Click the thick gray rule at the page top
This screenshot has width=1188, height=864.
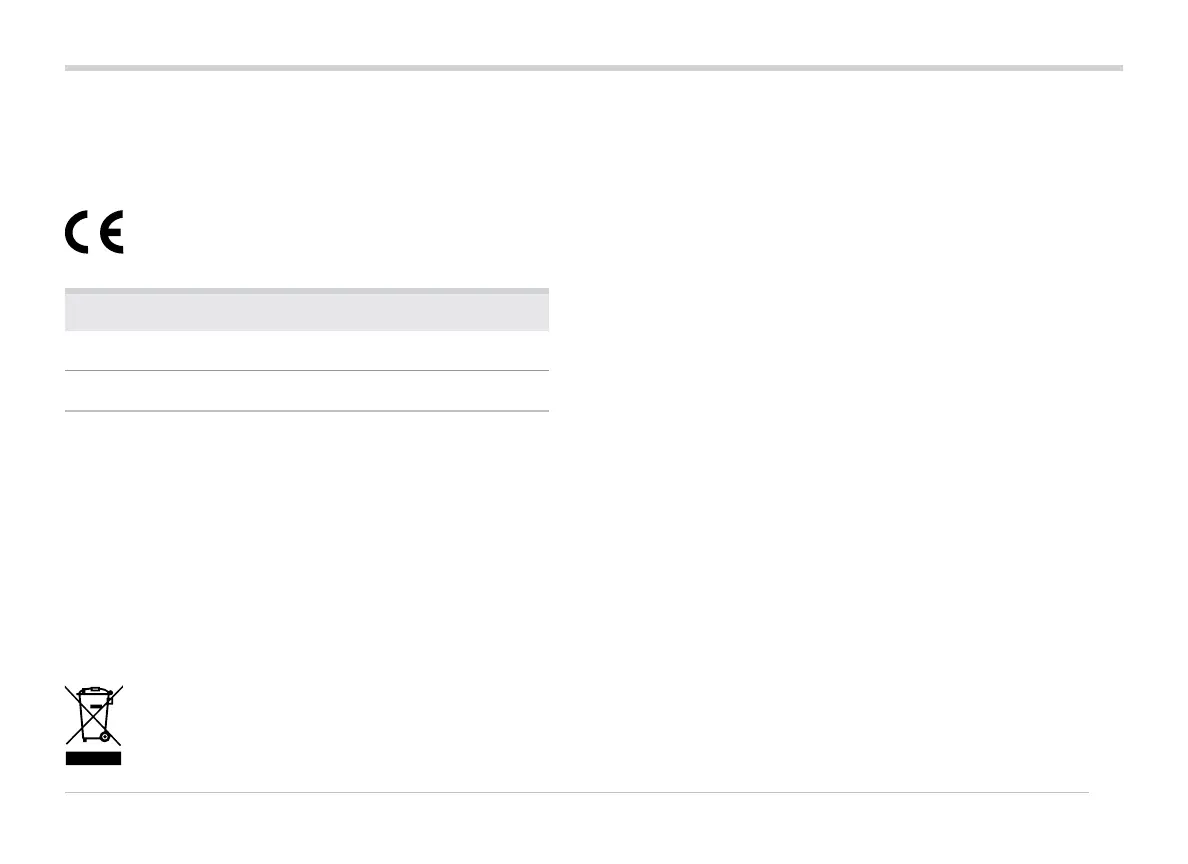coord(594,68)
